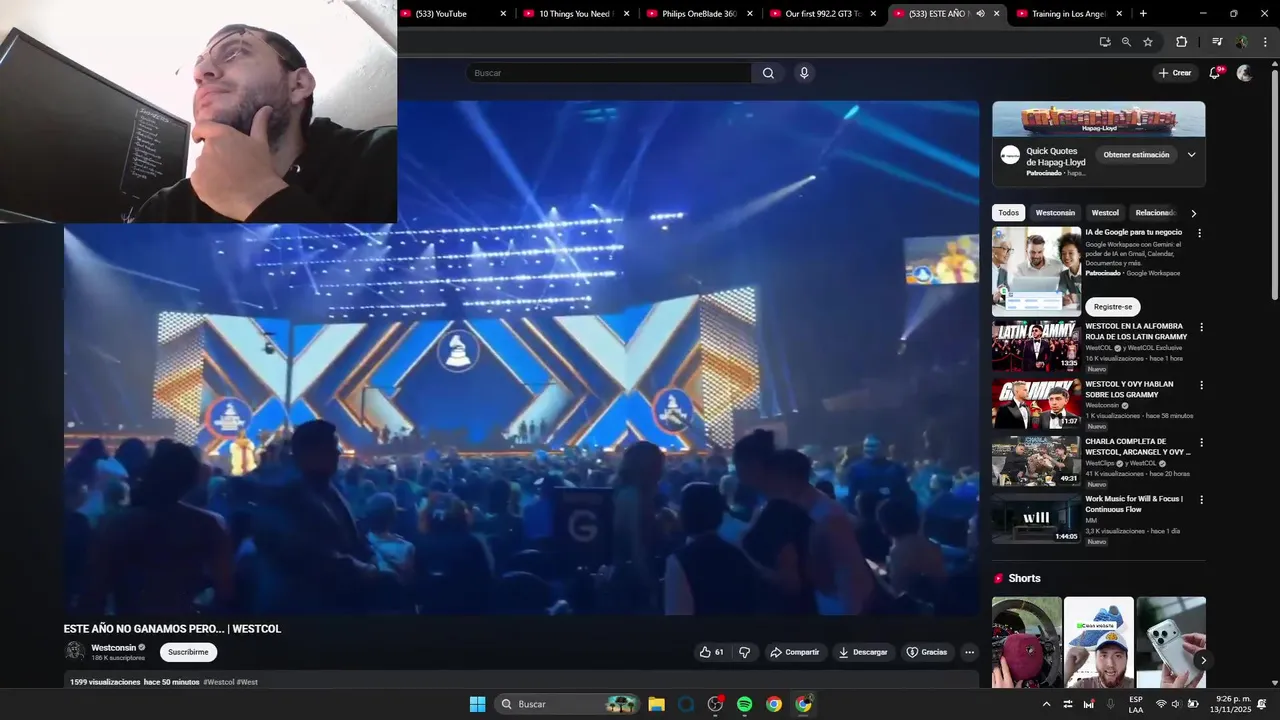
Task: Select the Relacionados filter chip
Action: [1155, 213]
